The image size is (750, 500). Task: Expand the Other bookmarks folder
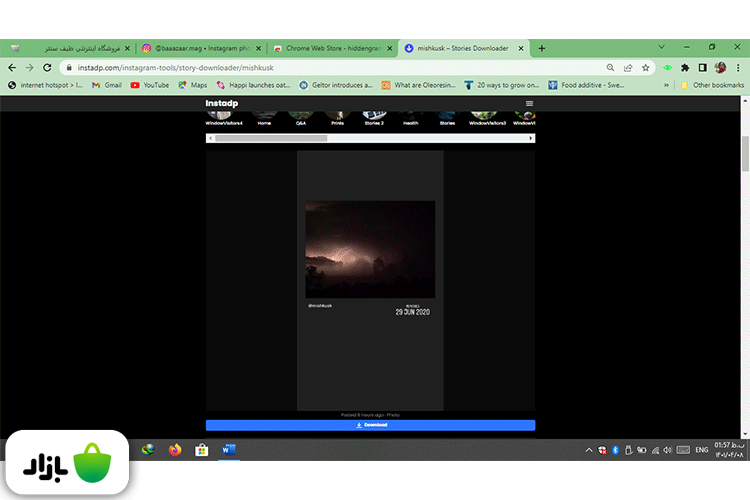click(x=712, y=86)
